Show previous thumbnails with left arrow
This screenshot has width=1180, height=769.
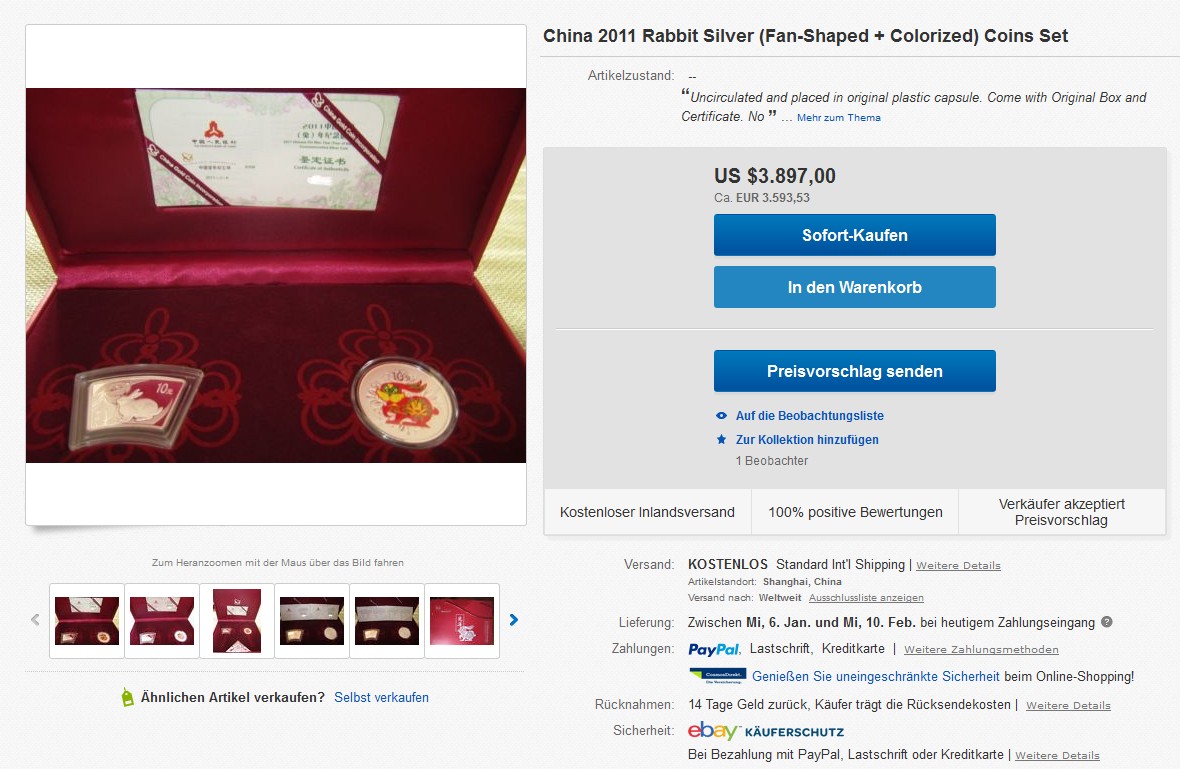point(35,620)
